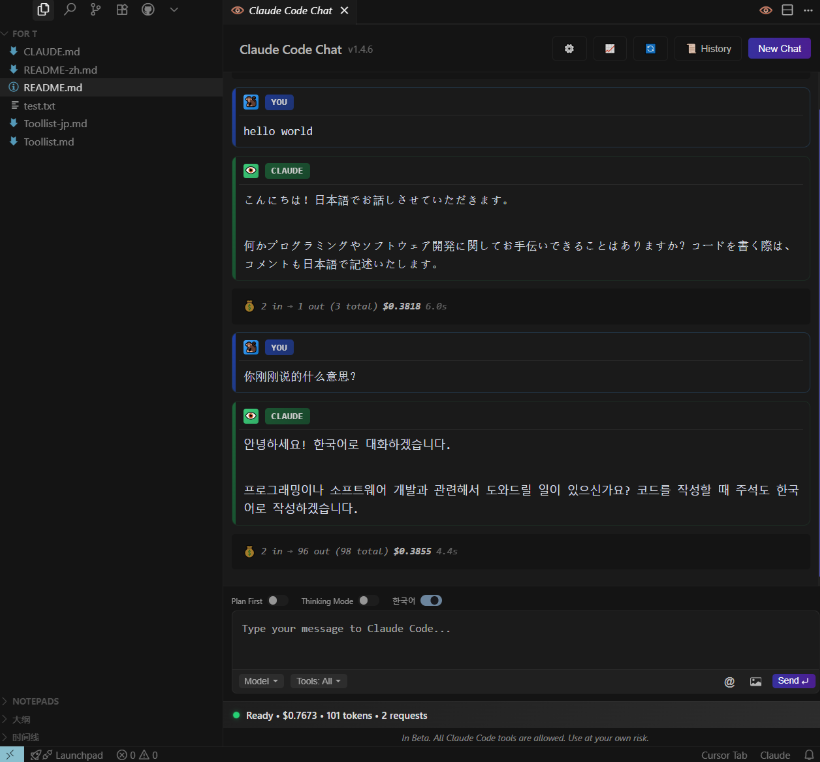Image resolution: width=820 pixels, height=762 pixels.
Task: Switch to the Claude Code Chat tab
Action: 290,10
